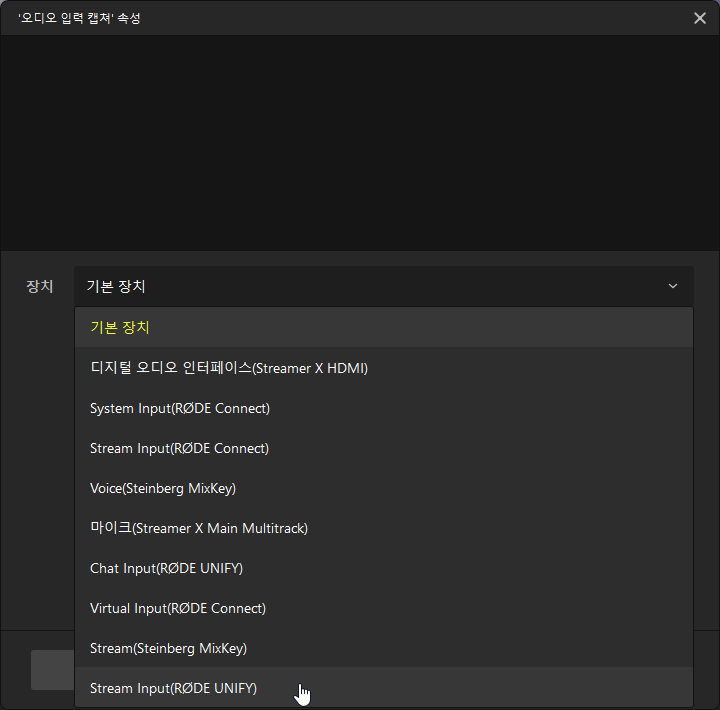Click the dropdown chevron arrow for 장치
The image size is (720, 710).
point(673,286)
